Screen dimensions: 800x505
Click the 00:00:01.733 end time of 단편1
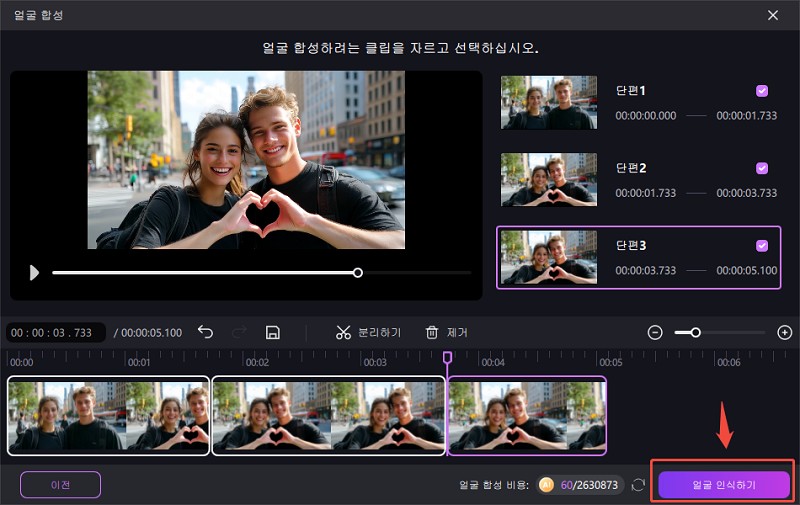[x=746, y=116]
